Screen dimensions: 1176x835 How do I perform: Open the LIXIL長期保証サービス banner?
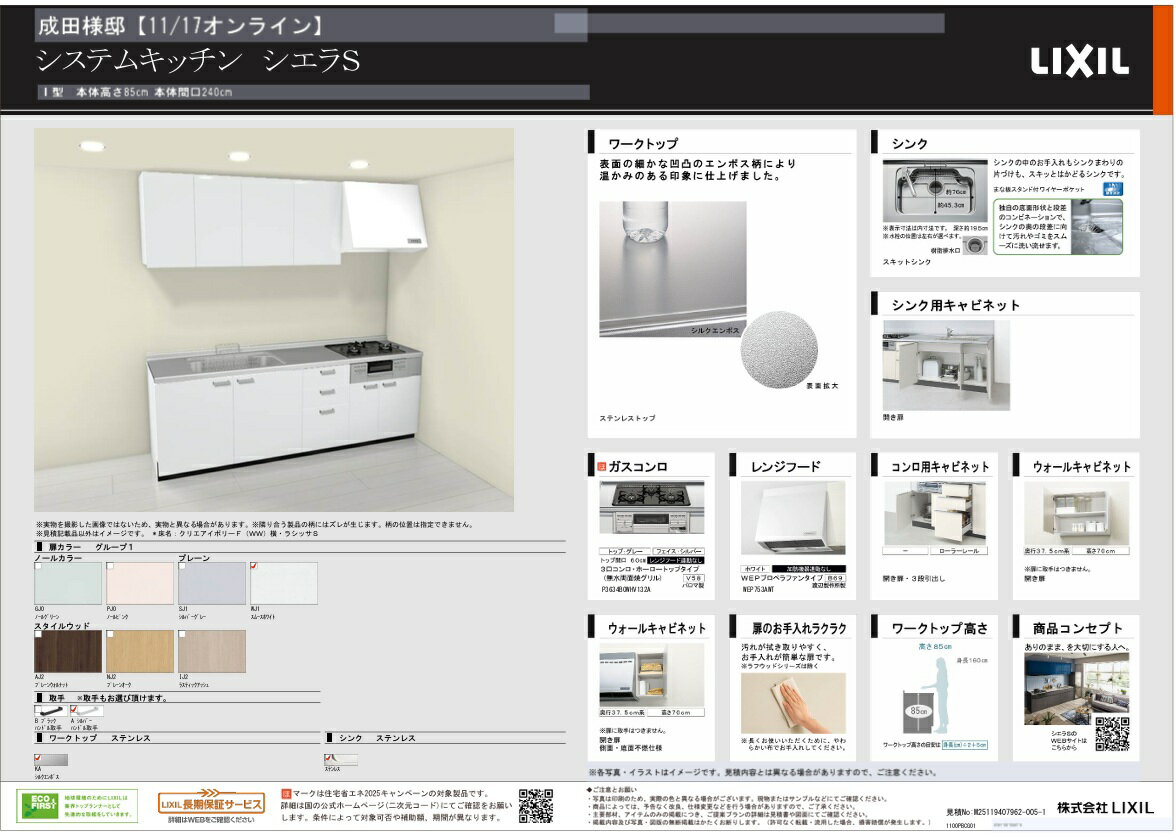[x=211, y=803]
